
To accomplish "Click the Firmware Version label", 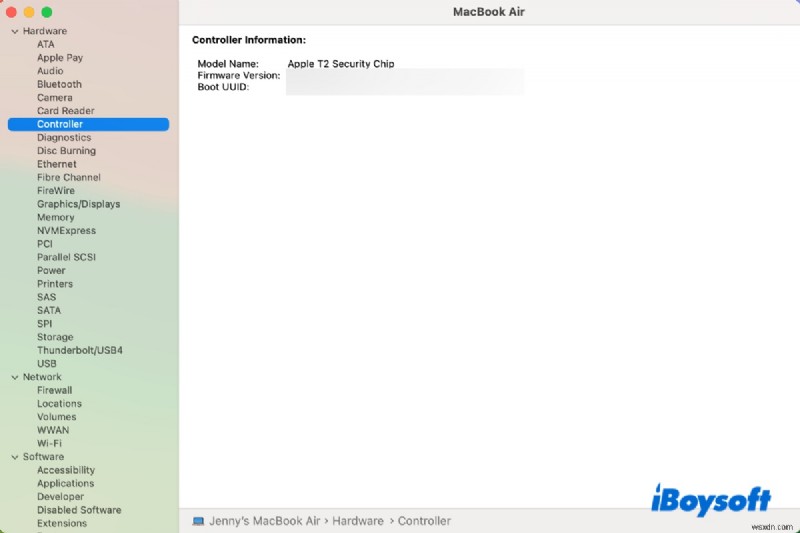I will coord(239,75).
